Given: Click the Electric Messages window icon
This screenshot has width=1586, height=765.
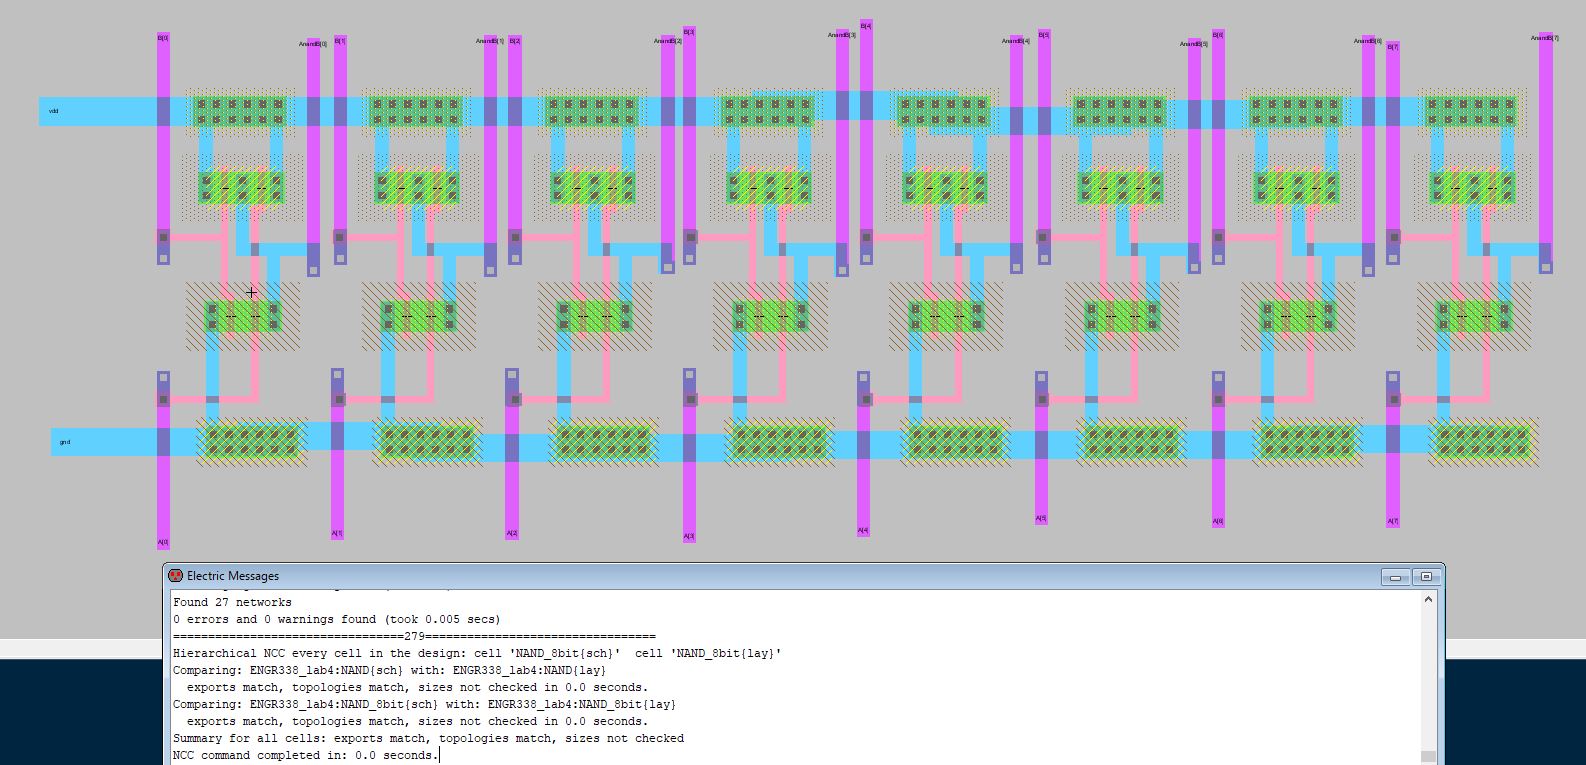Looking at the screenshot, I should click(x=175, y=576).
